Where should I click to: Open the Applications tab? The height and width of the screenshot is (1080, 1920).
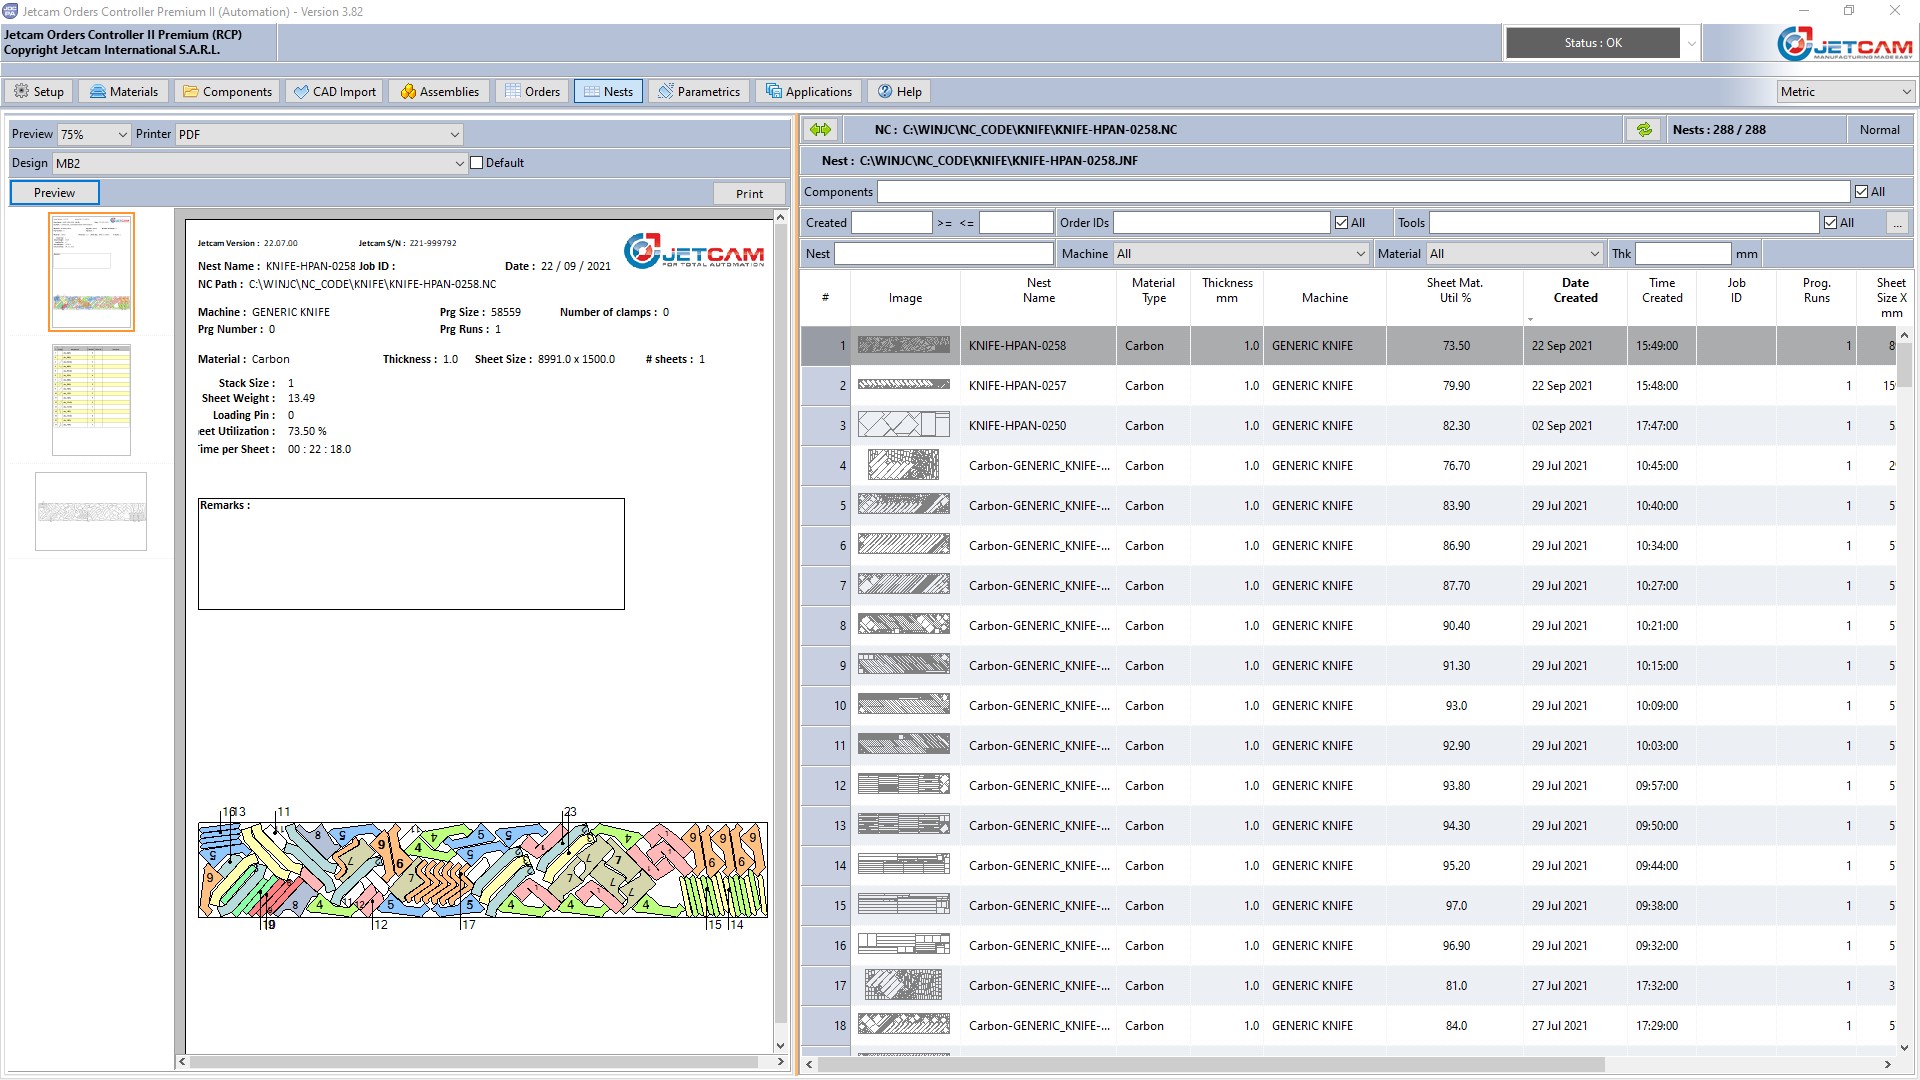(809, 92)
